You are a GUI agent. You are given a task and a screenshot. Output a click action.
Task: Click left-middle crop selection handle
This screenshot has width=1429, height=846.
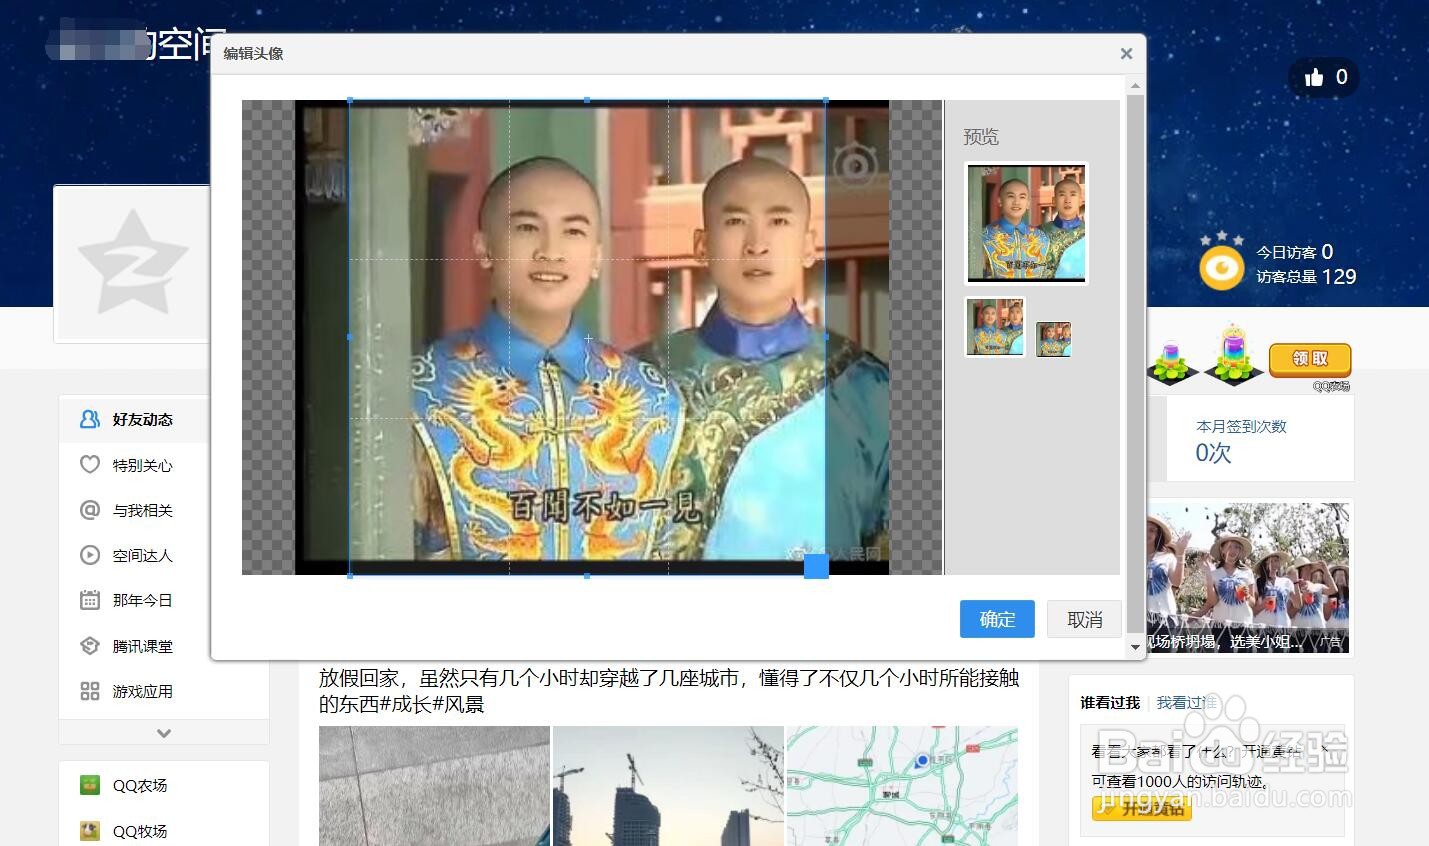click(349, 337)
